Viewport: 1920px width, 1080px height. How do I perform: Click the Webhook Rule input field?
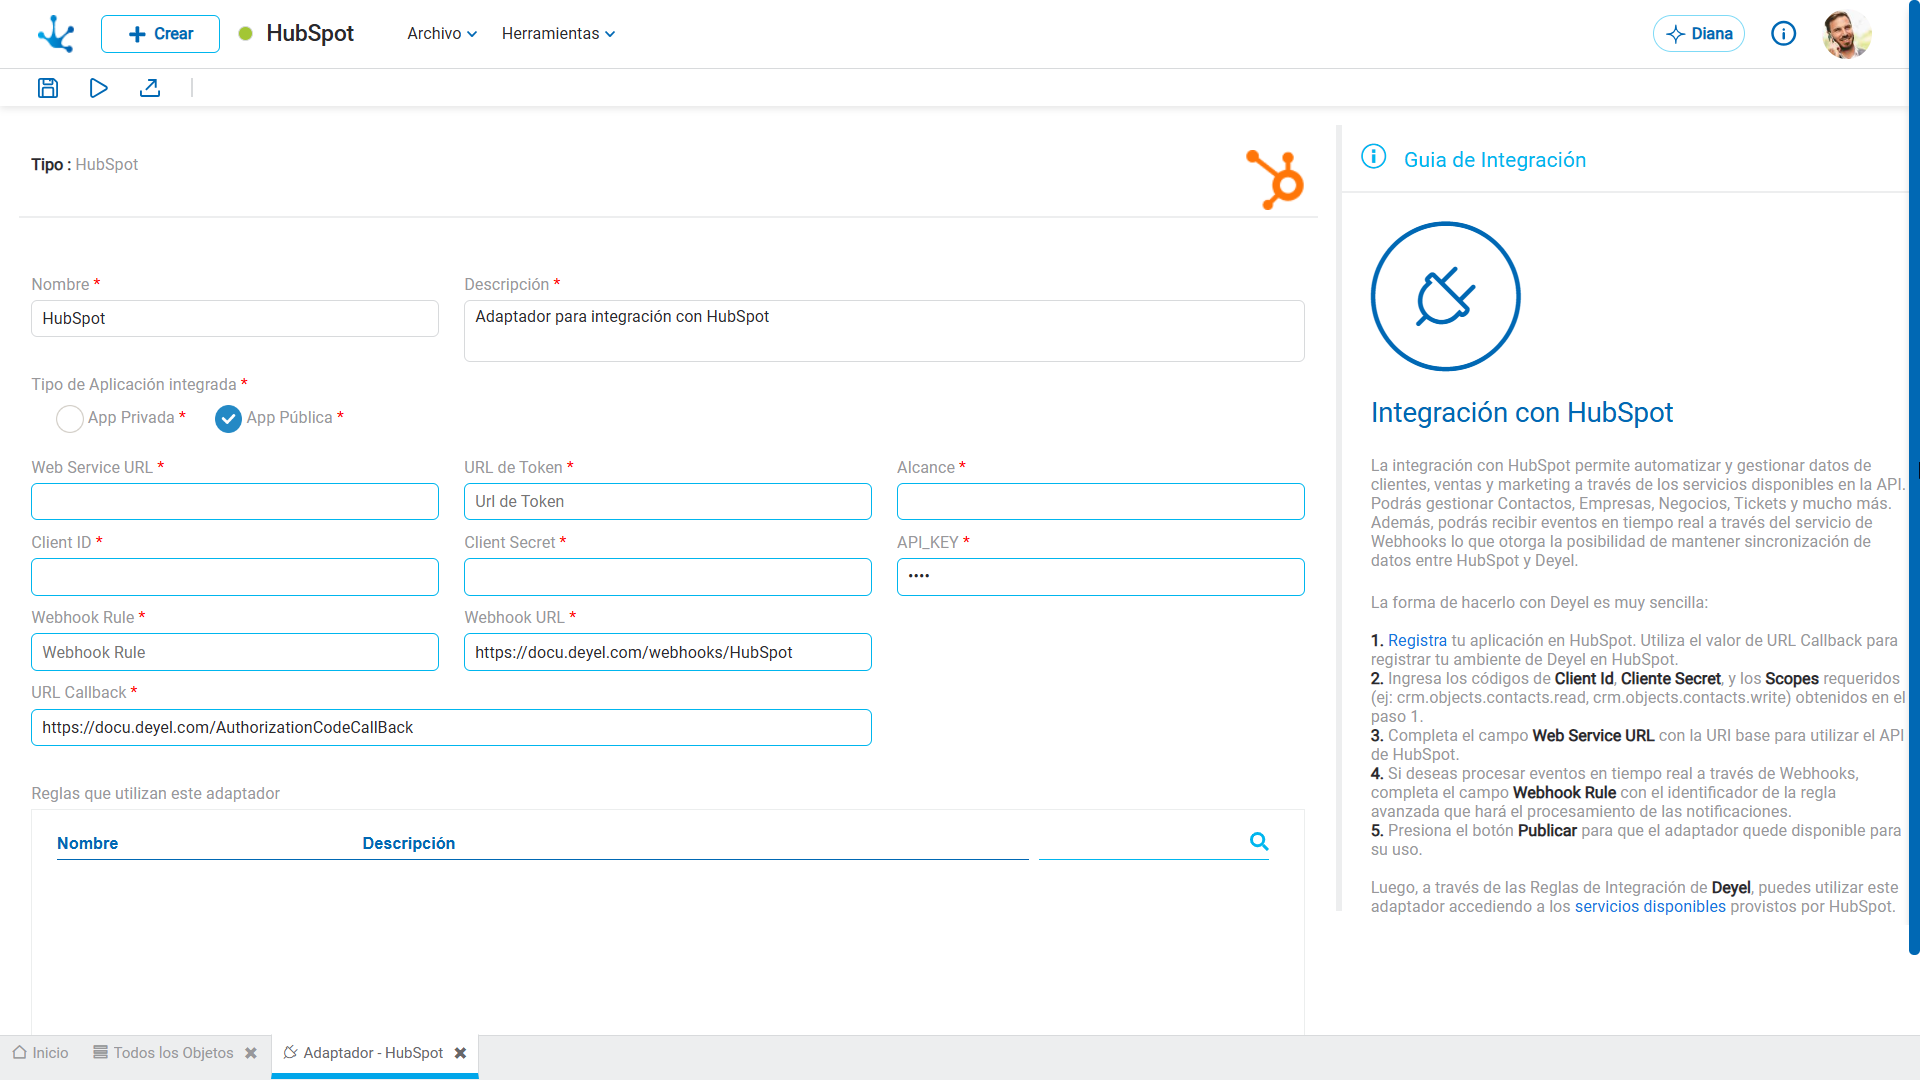(x=235, y=652)
